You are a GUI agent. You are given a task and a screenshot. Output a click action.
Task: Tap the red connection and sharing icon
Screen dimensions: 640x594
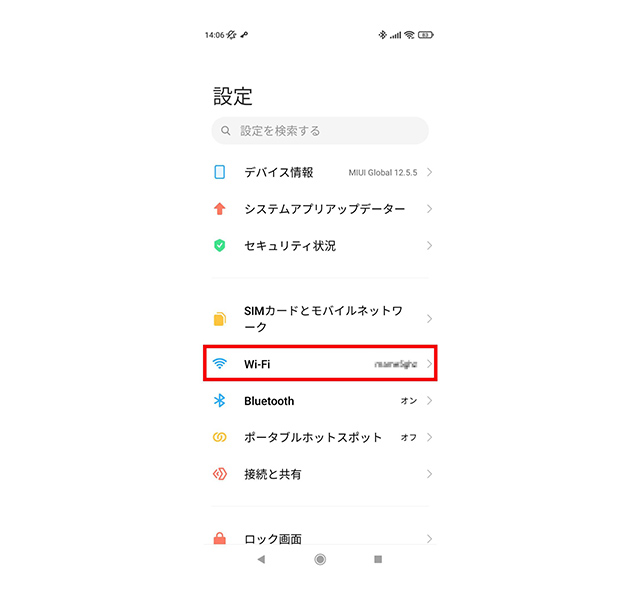pyautogui.click(x=220, y=474)
